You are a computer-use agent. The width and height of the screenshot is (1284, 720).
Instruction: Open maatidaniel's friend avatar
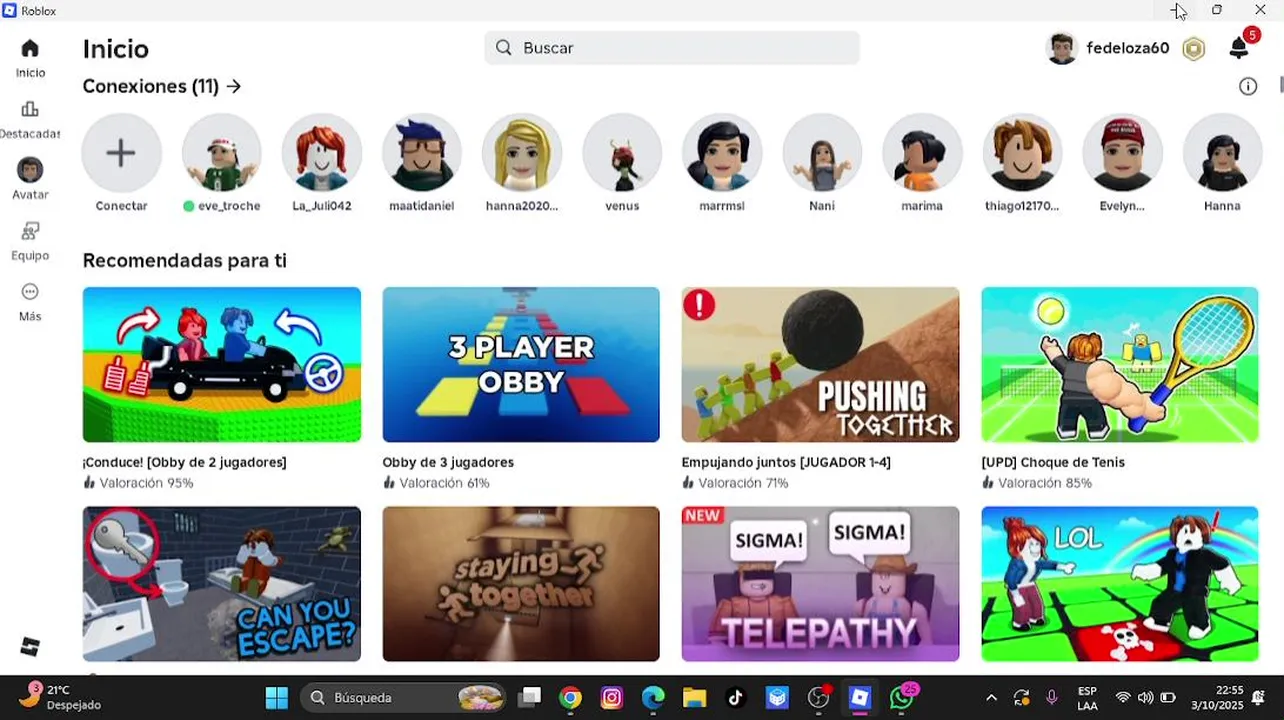[x=421, y=153]
